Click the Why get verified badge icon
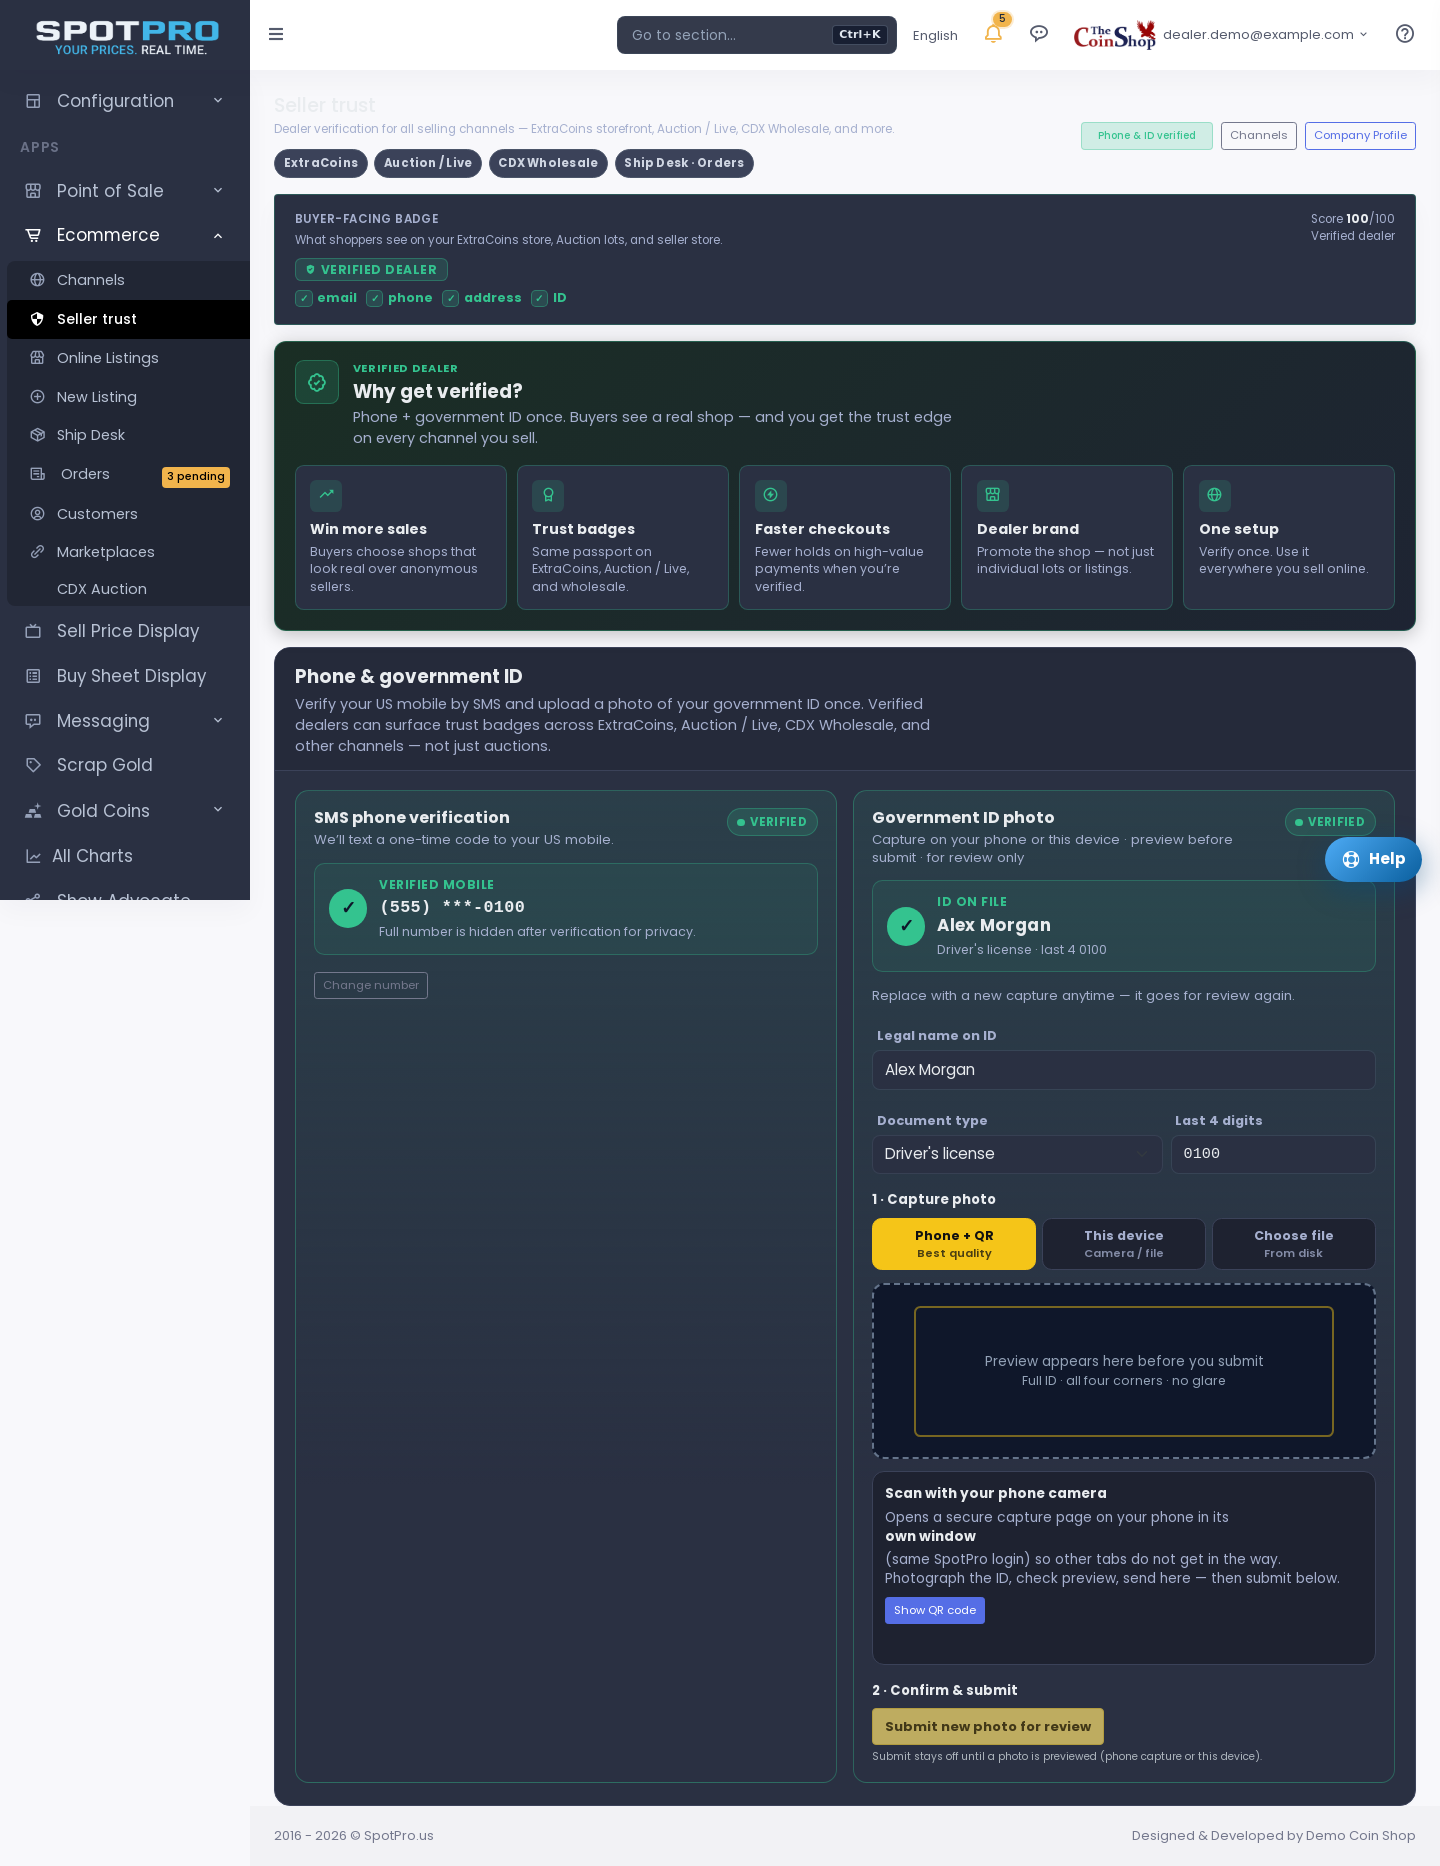The width and height of the screenshot is (1440, 1866). click(317, 382)
